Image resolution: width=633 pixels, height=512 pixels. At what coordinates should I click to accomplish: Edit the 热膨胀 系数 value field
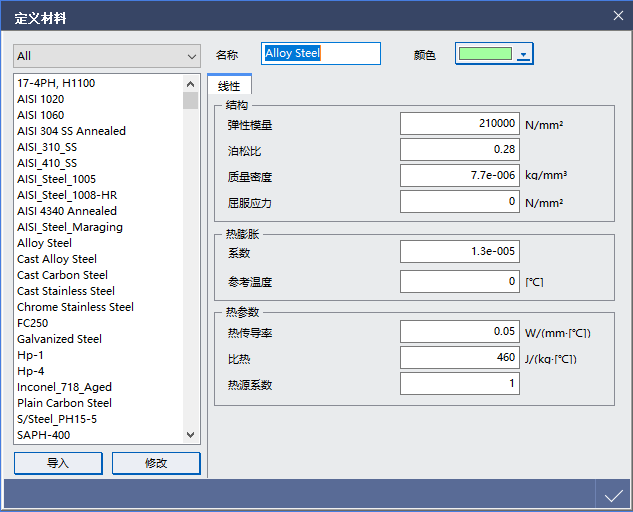(459, 252)
